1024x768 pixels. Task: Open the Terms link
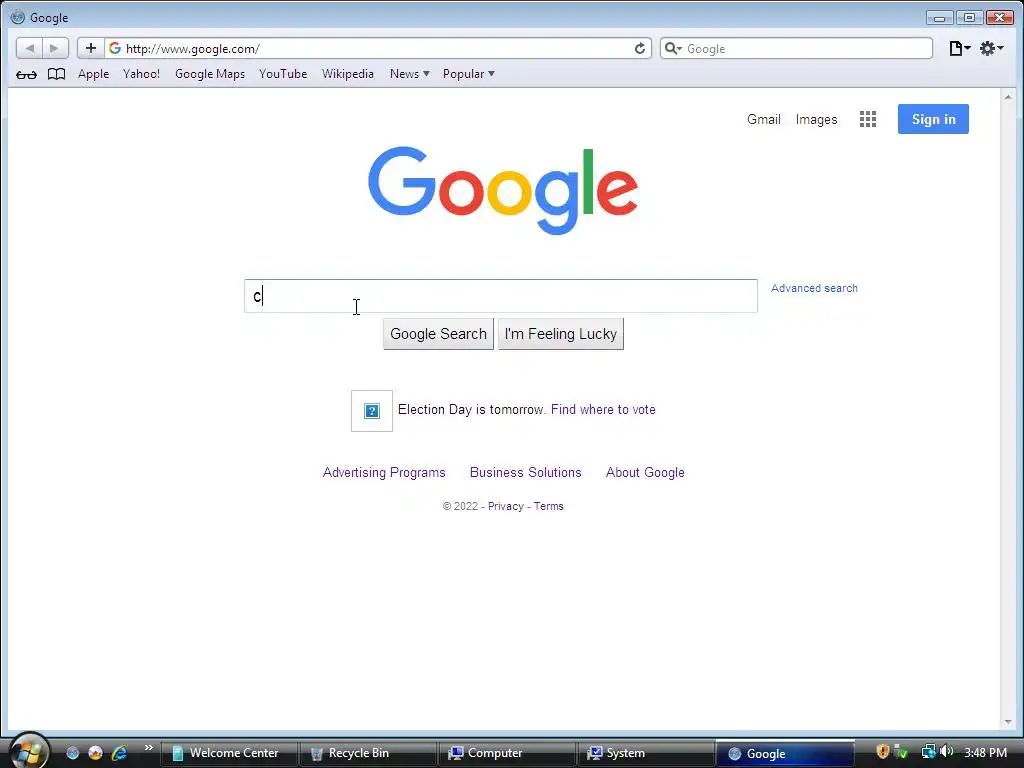pos(548,506)
